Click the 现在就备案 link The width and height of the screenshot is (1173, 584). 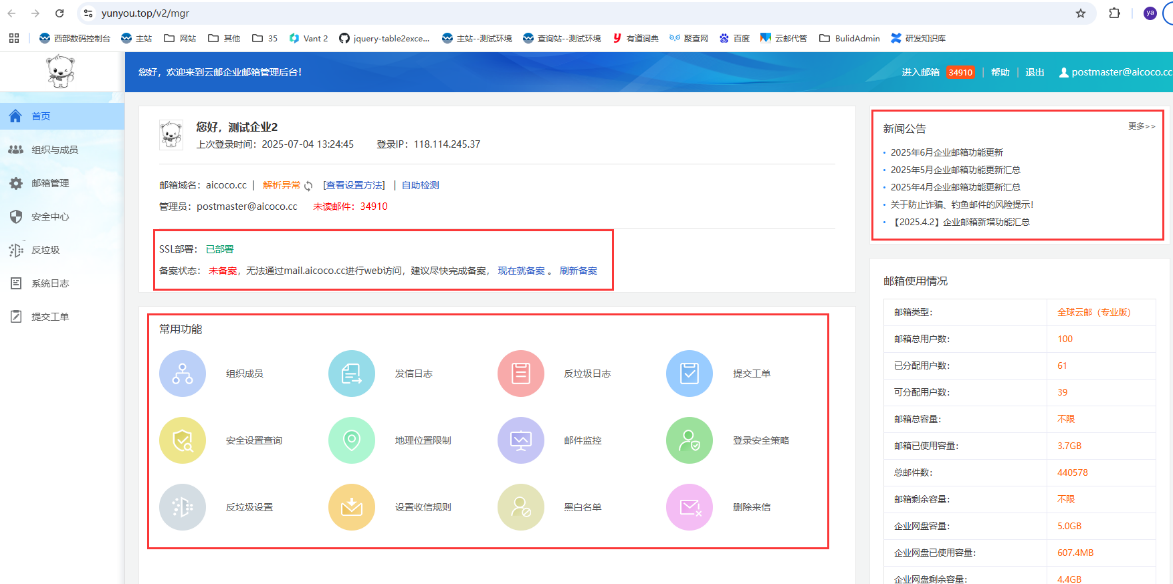[521, 271]
